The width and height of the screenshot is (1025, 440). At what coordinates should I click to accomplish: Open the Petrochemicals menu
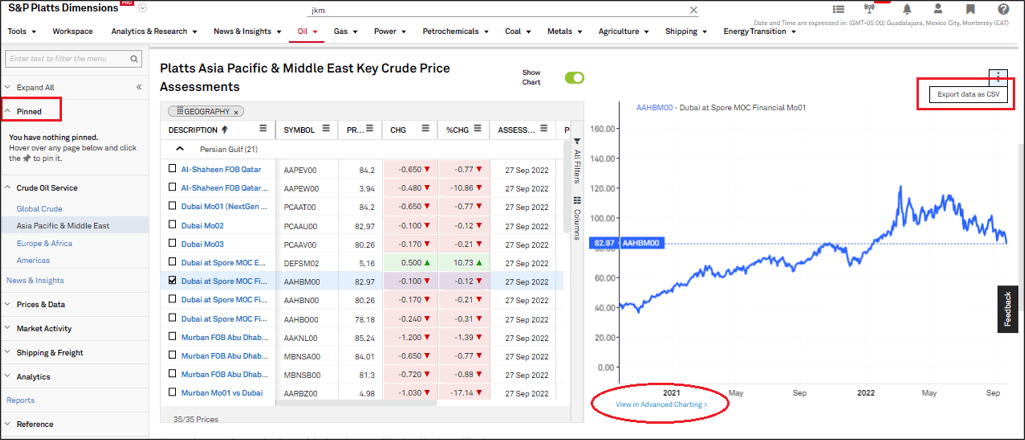456,31
